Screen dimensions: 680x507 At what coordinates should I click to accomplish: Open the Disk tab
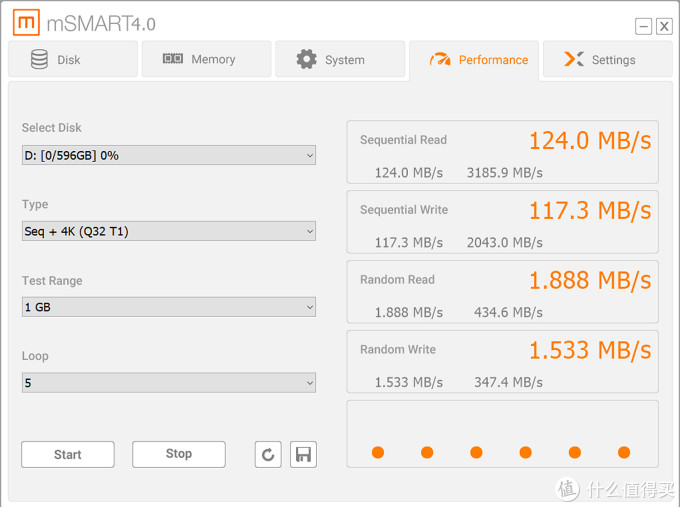pyautogui.click(x=72, y=60)
